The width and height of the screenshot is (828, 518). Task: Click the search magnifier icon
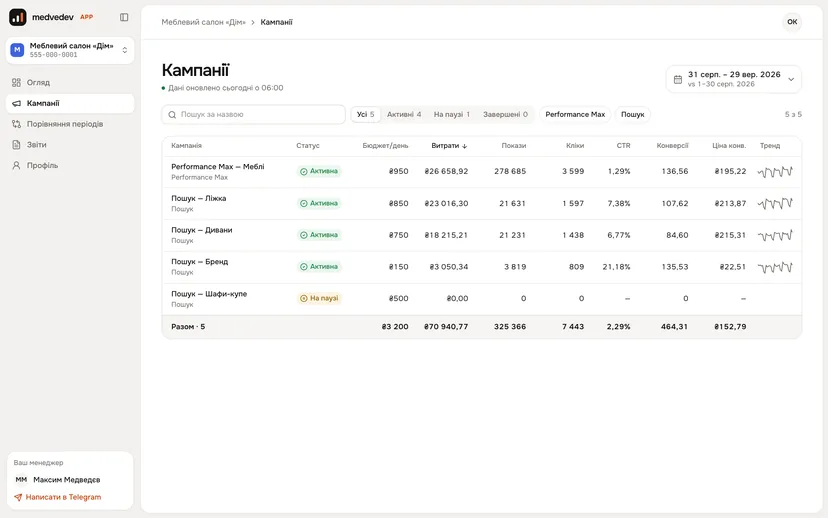point(172,115)
